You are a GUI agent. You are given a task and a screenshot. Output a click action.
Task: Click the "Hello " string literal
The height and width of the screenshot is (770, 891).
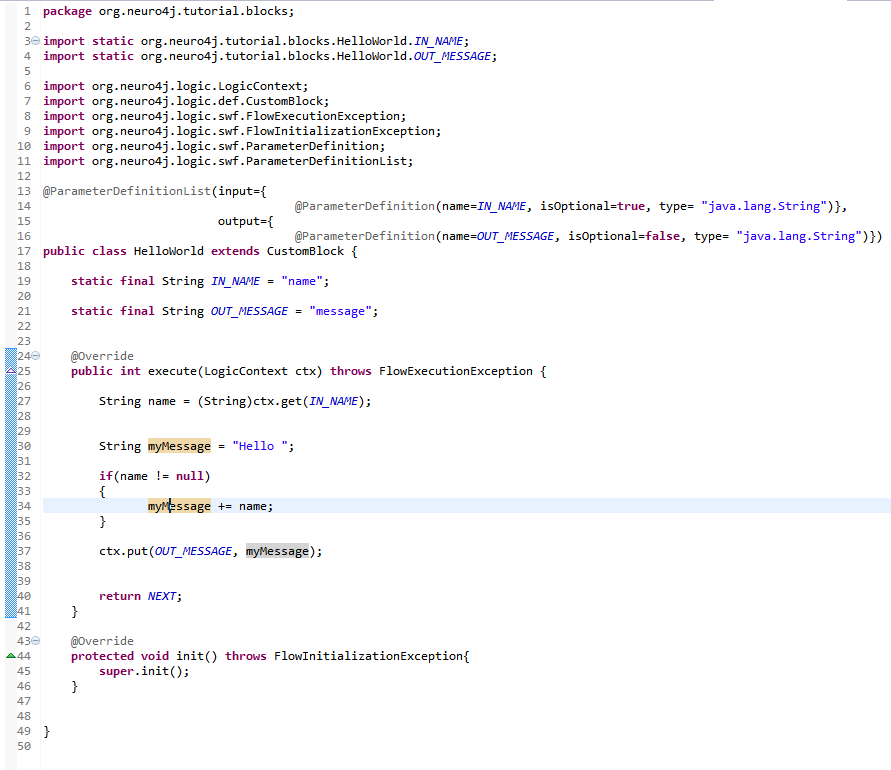click(x=260, y=446)
